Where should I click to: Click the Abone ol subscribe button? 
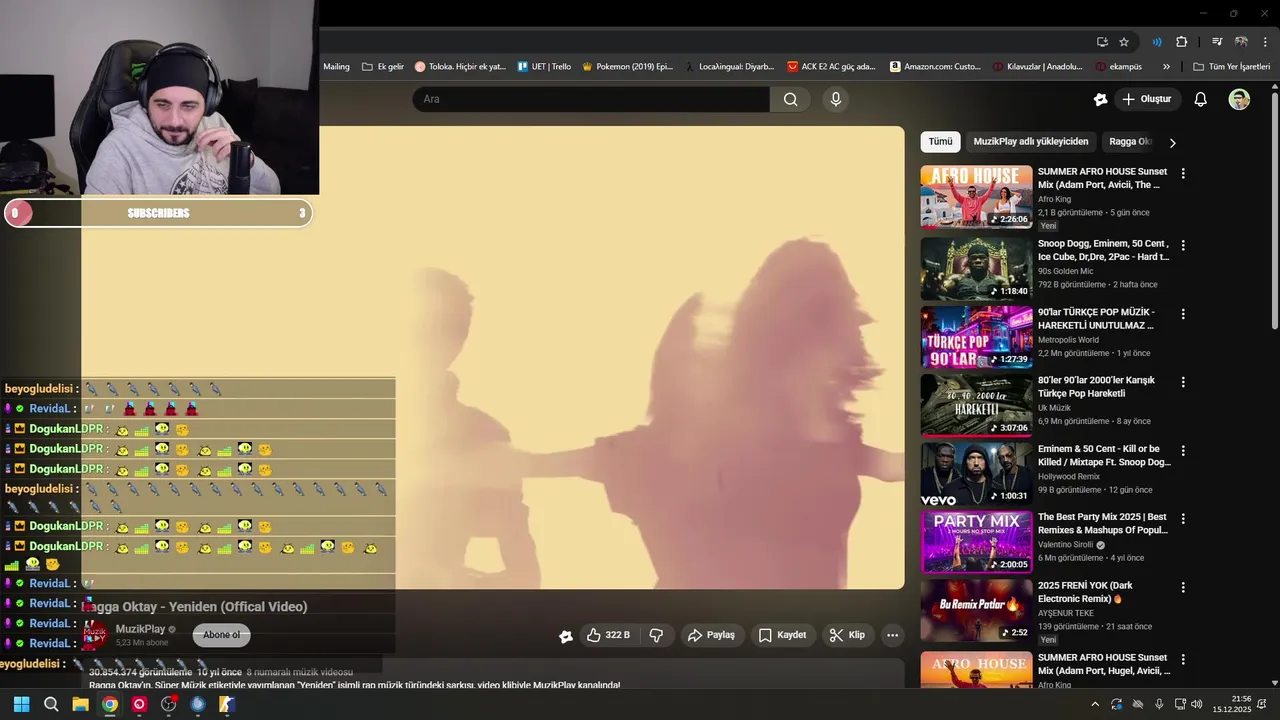click(x=221, y=635)
